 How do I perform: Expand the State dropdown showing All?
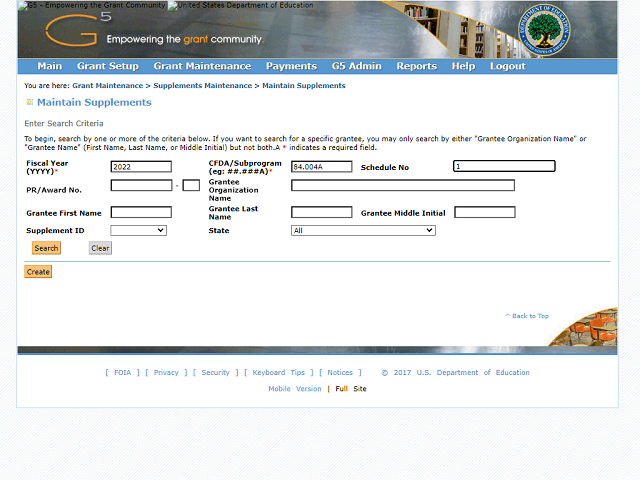tap(363, 230)
